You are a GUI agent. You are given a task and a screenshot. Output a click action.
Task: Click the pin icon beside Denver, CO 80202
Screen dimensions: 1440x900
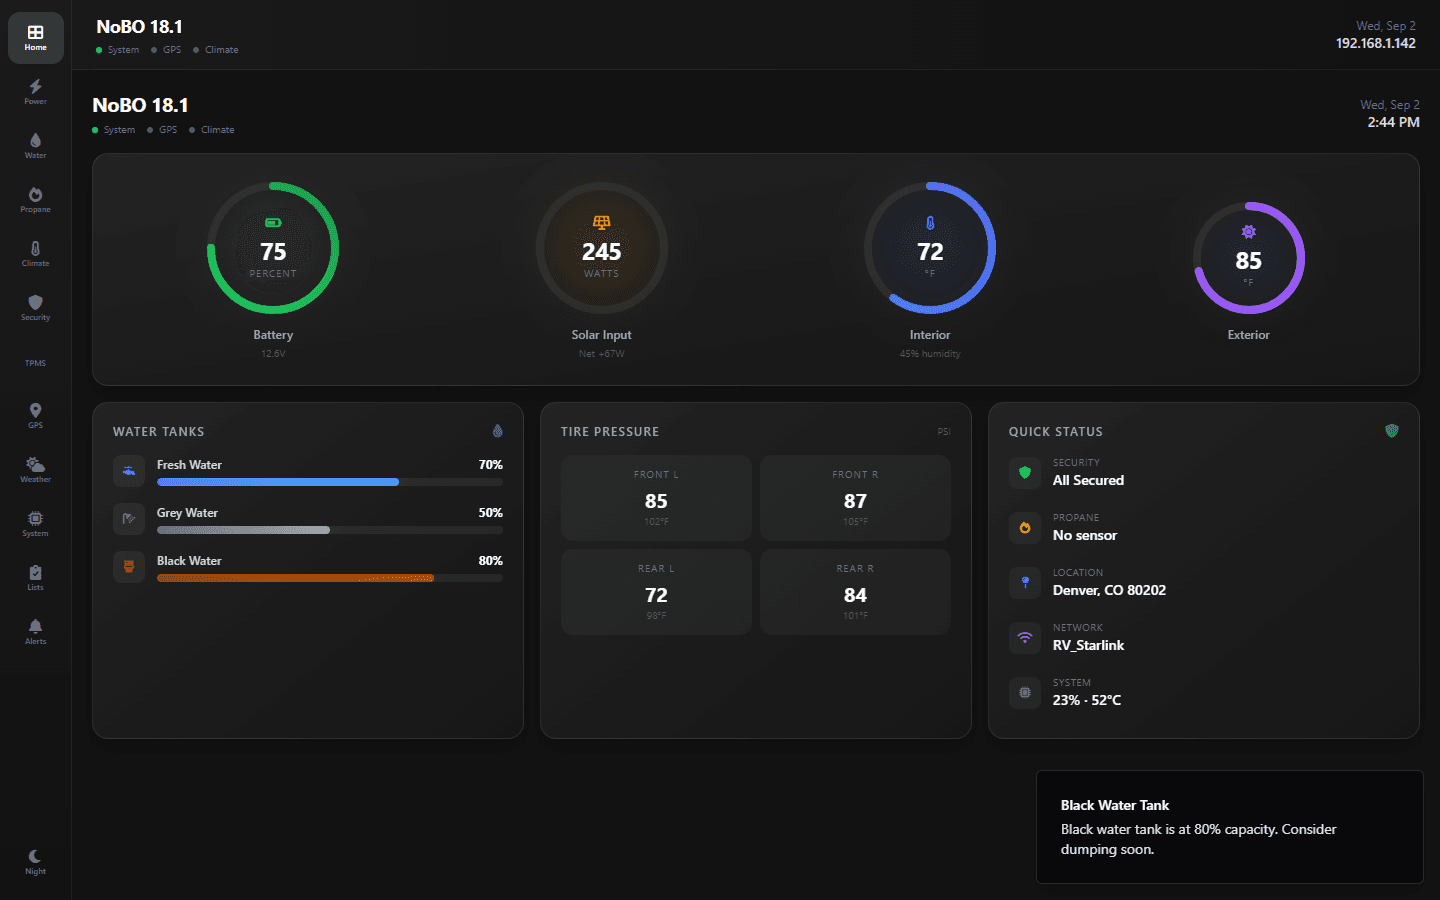[1025, 582]
